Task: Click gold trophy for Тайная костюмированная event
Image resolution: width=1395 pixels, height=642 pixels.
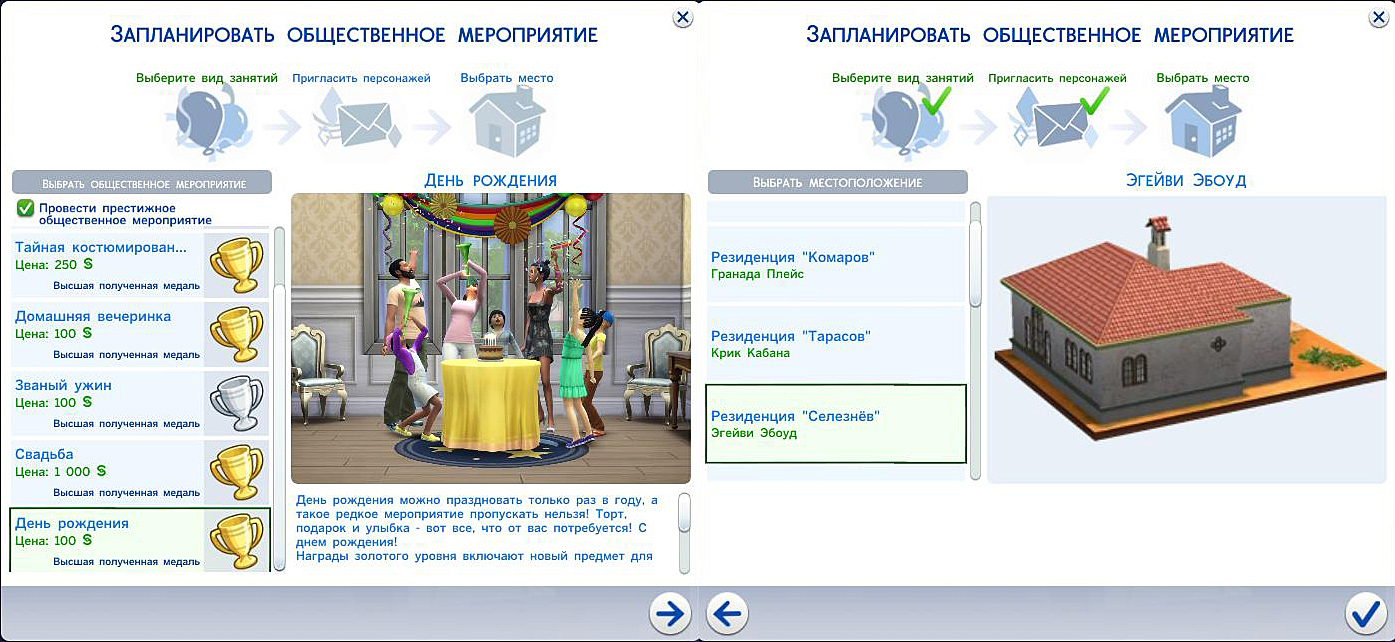Action: tap(236, 264)
